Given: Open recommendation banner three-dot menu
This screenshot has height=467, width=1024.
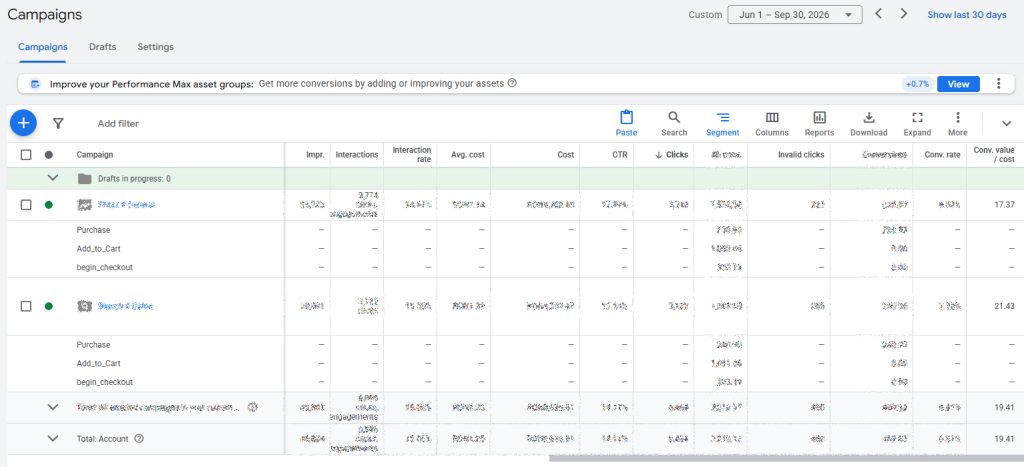Looking at the screenshot, I should point(998,84).
